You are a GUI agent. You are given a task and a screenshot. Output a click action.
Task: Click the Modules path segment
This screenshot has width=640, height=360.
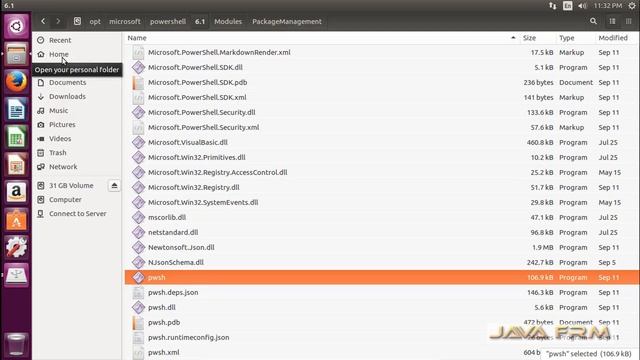228,22
